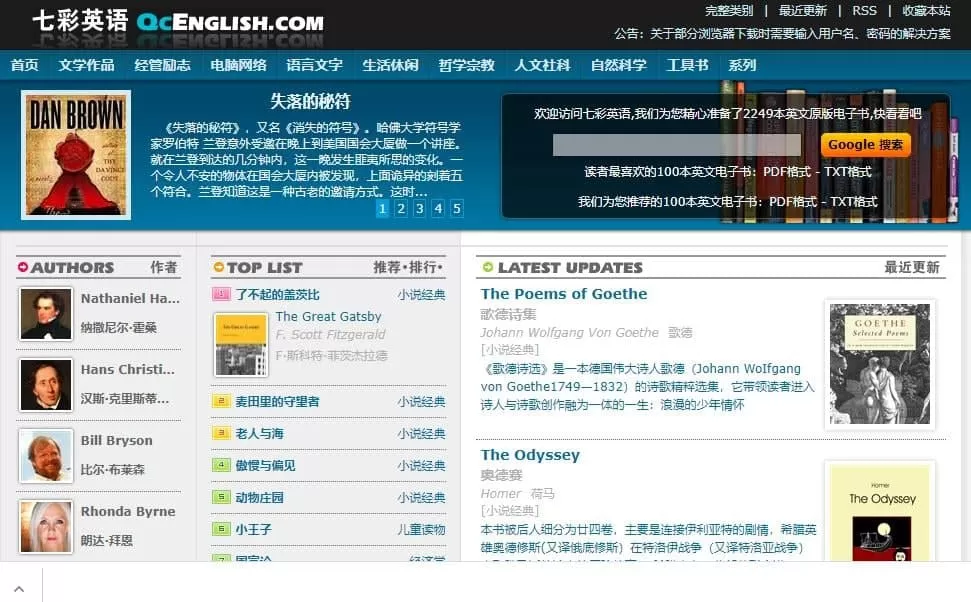Click Rhonda Byrne's author photo
This screenshot has height=602, width=971.
tap(46, 527)
